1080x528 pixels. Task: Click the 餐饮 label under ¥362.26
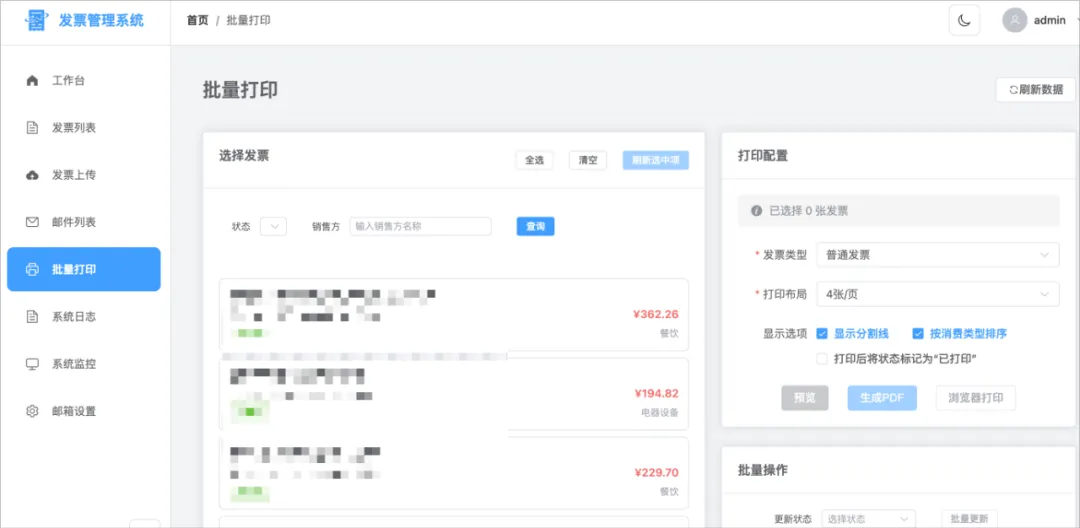669,334
